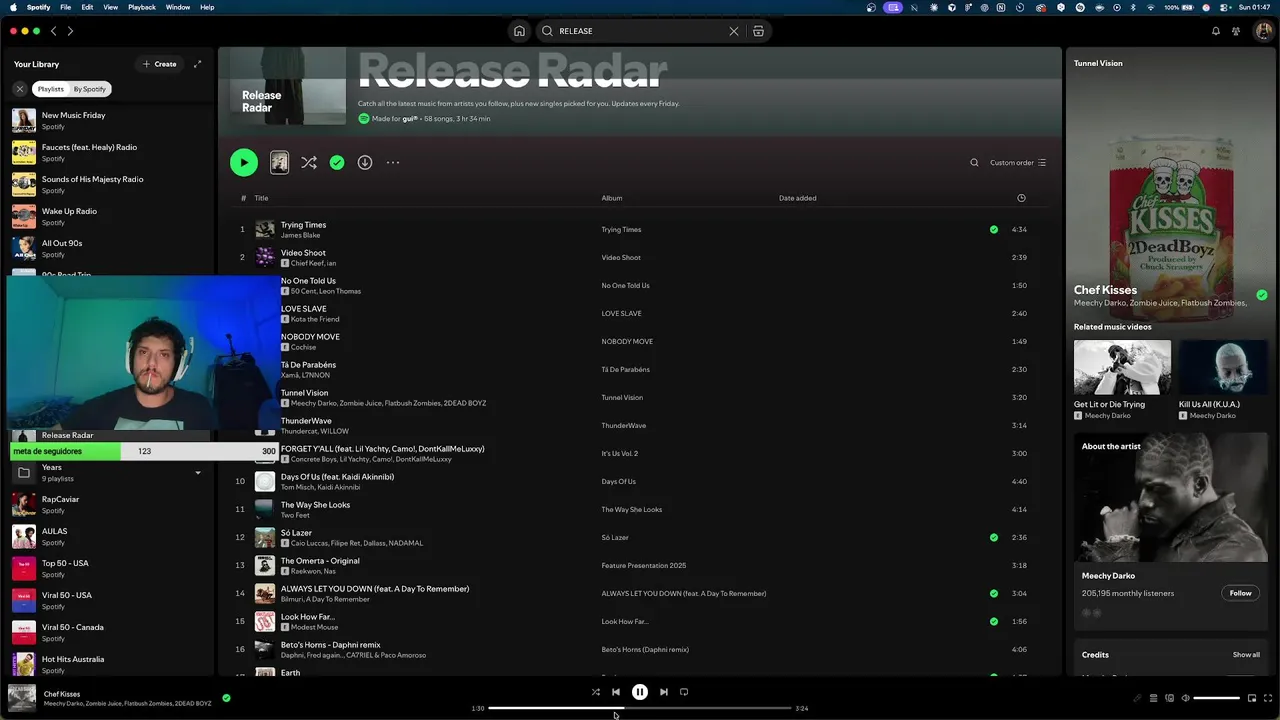Image resolution: width=1280 pixels, height=720 pixels.
Task: Go forward with the right navigation arrow
Action: [69, 31]
